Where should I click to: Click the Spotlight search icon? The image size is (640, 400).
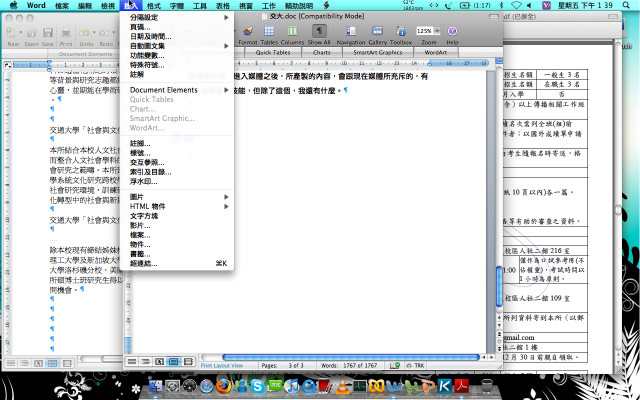coord(627,5)
